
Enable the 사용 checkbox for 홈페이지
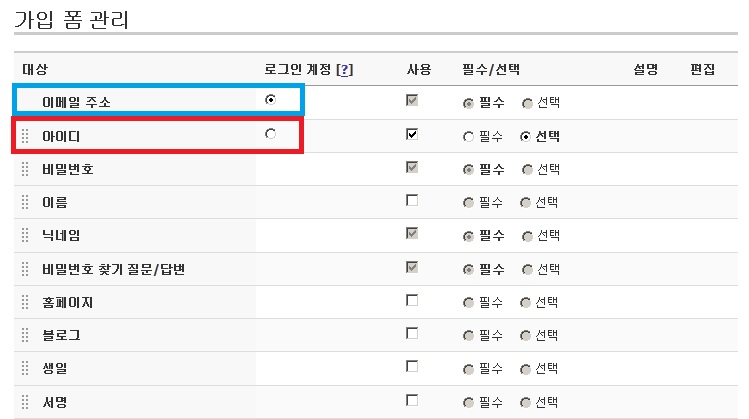point(412,300)
